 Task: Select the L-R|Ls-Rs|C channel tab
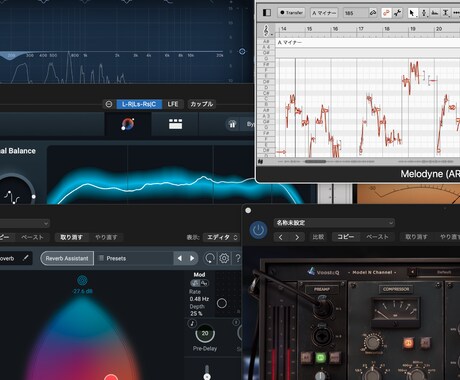pos(139,104)
